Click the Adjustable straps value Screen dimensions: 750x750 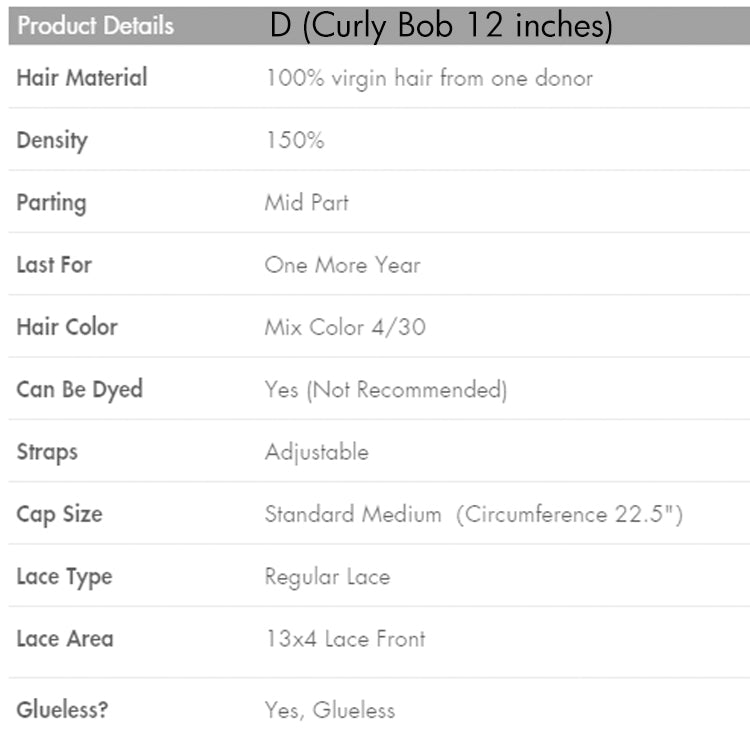(316, 452)
